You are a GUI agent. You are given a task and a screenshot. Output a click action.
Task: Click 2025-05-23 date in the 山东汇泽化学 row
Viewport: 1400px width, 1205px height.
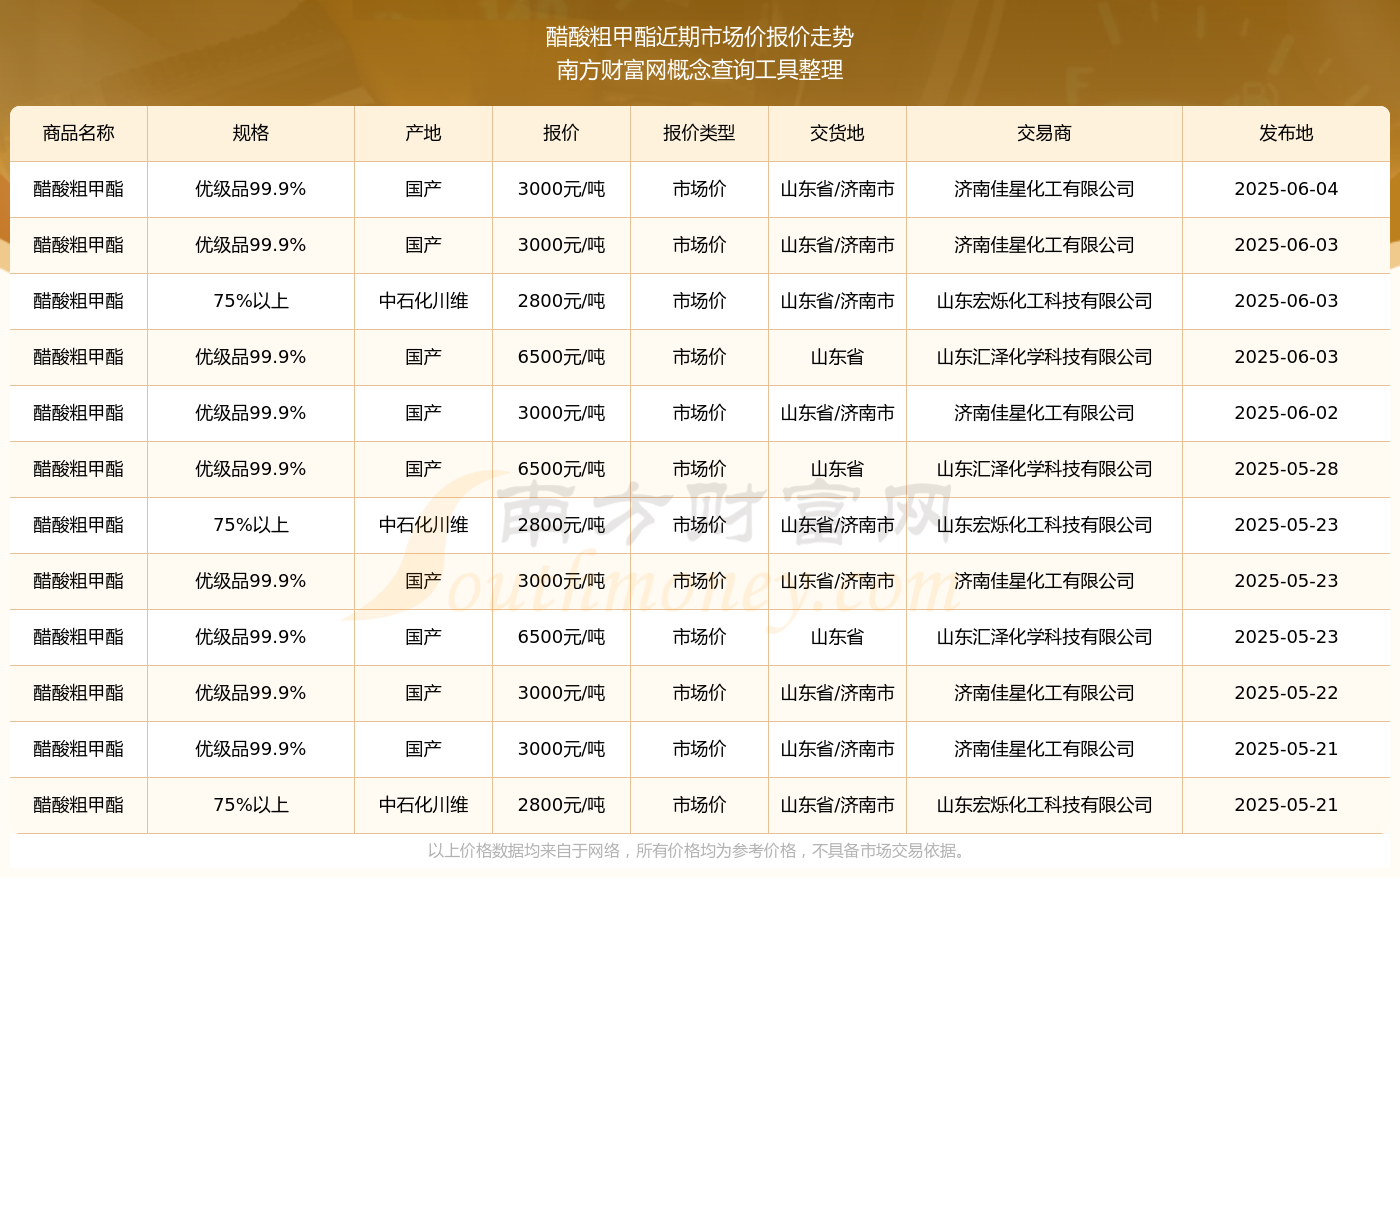1287,637
